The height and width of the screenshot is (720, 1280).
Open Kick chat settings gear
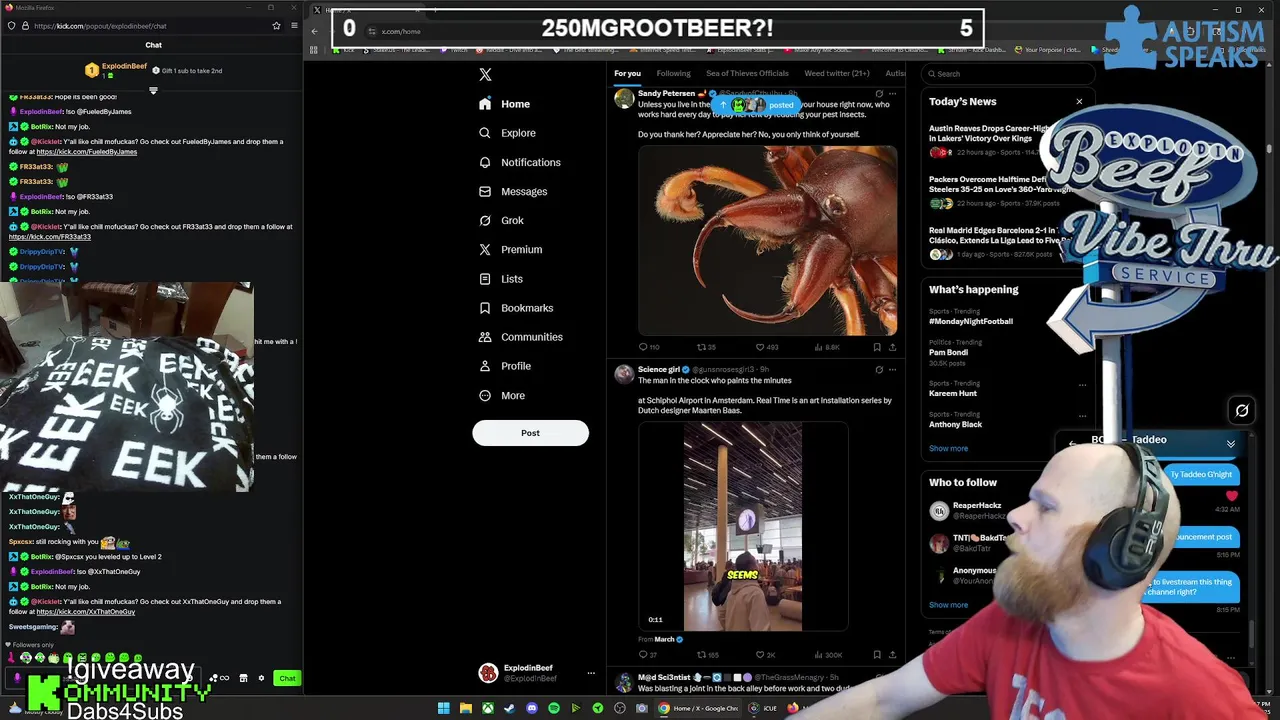coord(261,678)
